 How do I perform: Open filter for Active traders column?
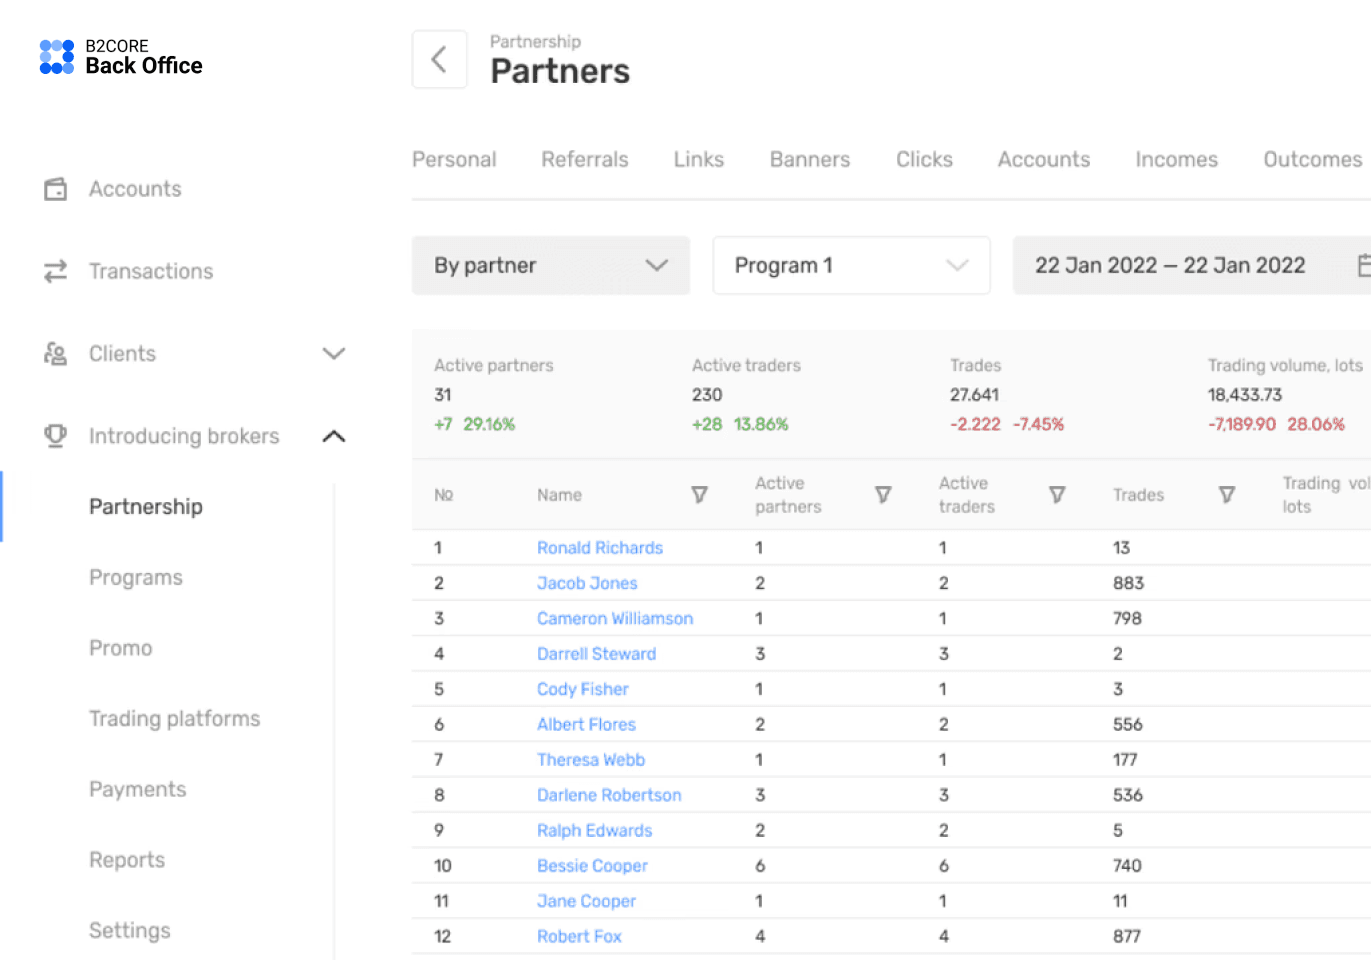tap(1057, 495)
